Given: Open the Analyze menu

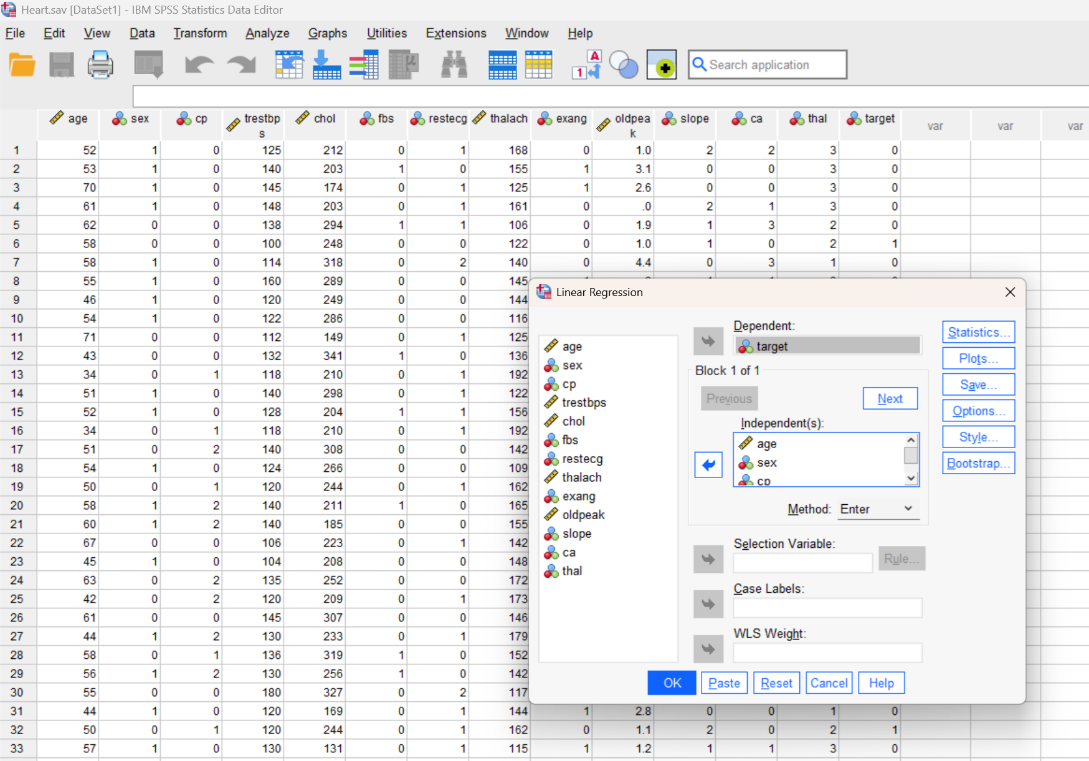Looking at the screenshot, I should (267, 33).
